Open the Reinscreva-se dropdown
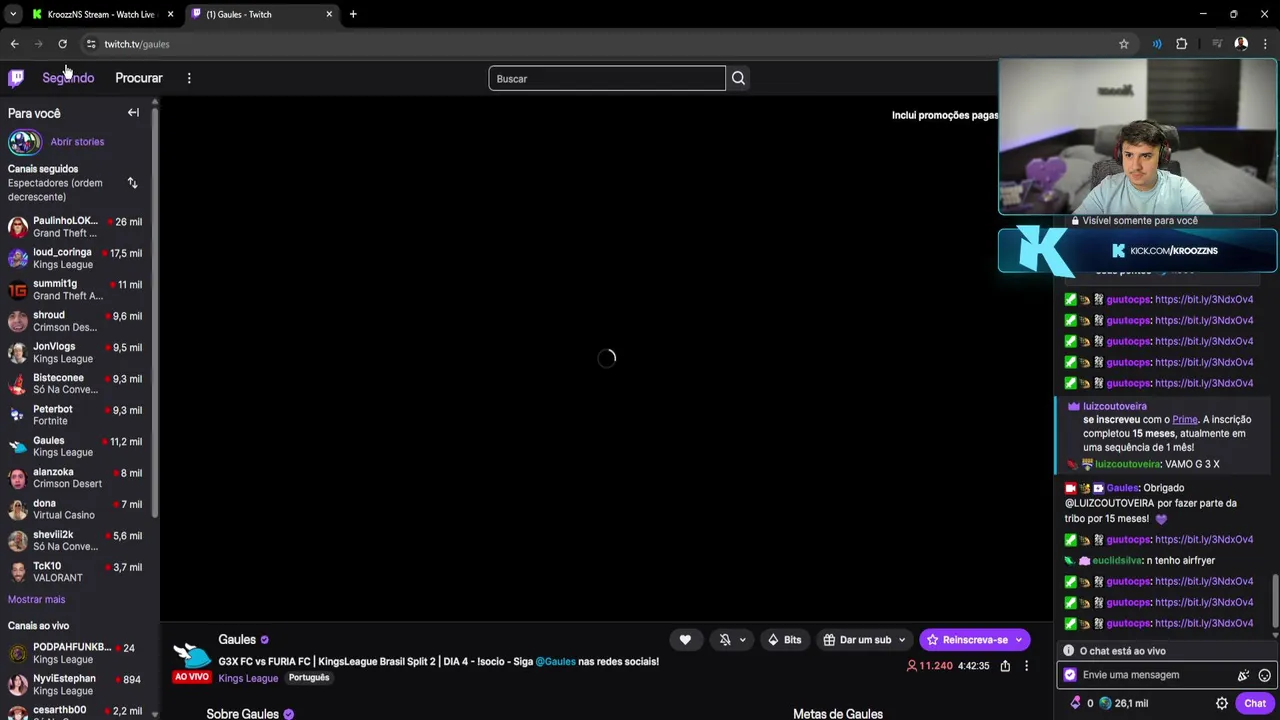The image size is (1280, 720). (975, 640)
